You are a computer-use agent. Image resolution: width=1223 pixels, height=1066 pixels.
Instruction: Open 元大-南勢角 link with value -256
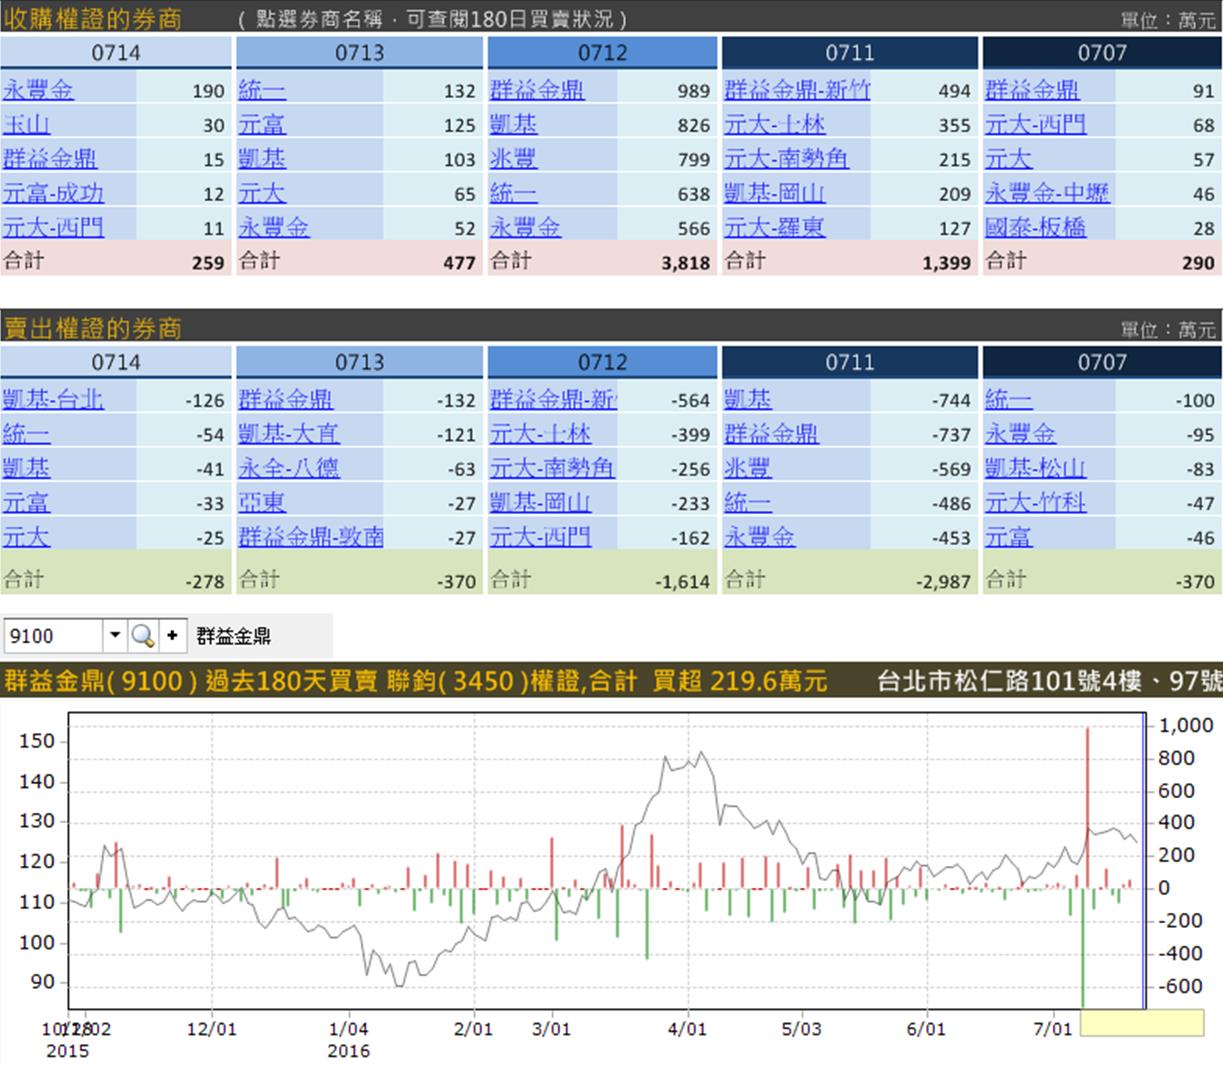[x=553, y=468]
